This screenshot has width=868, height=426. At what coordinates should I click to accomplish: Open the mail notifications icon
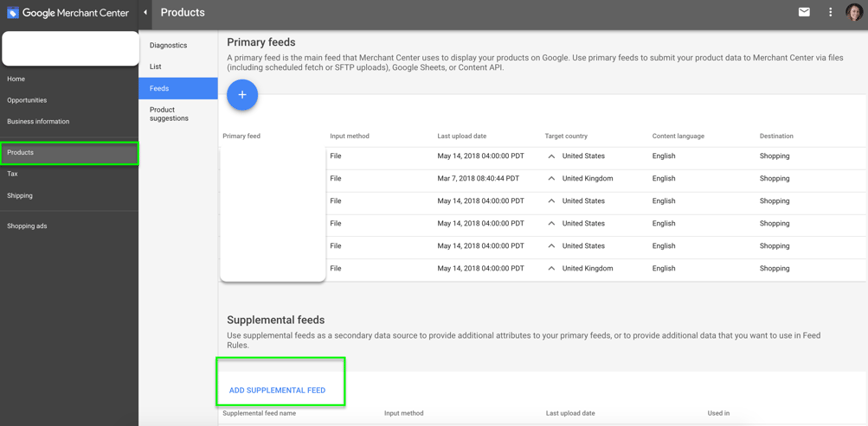point(804,12)
